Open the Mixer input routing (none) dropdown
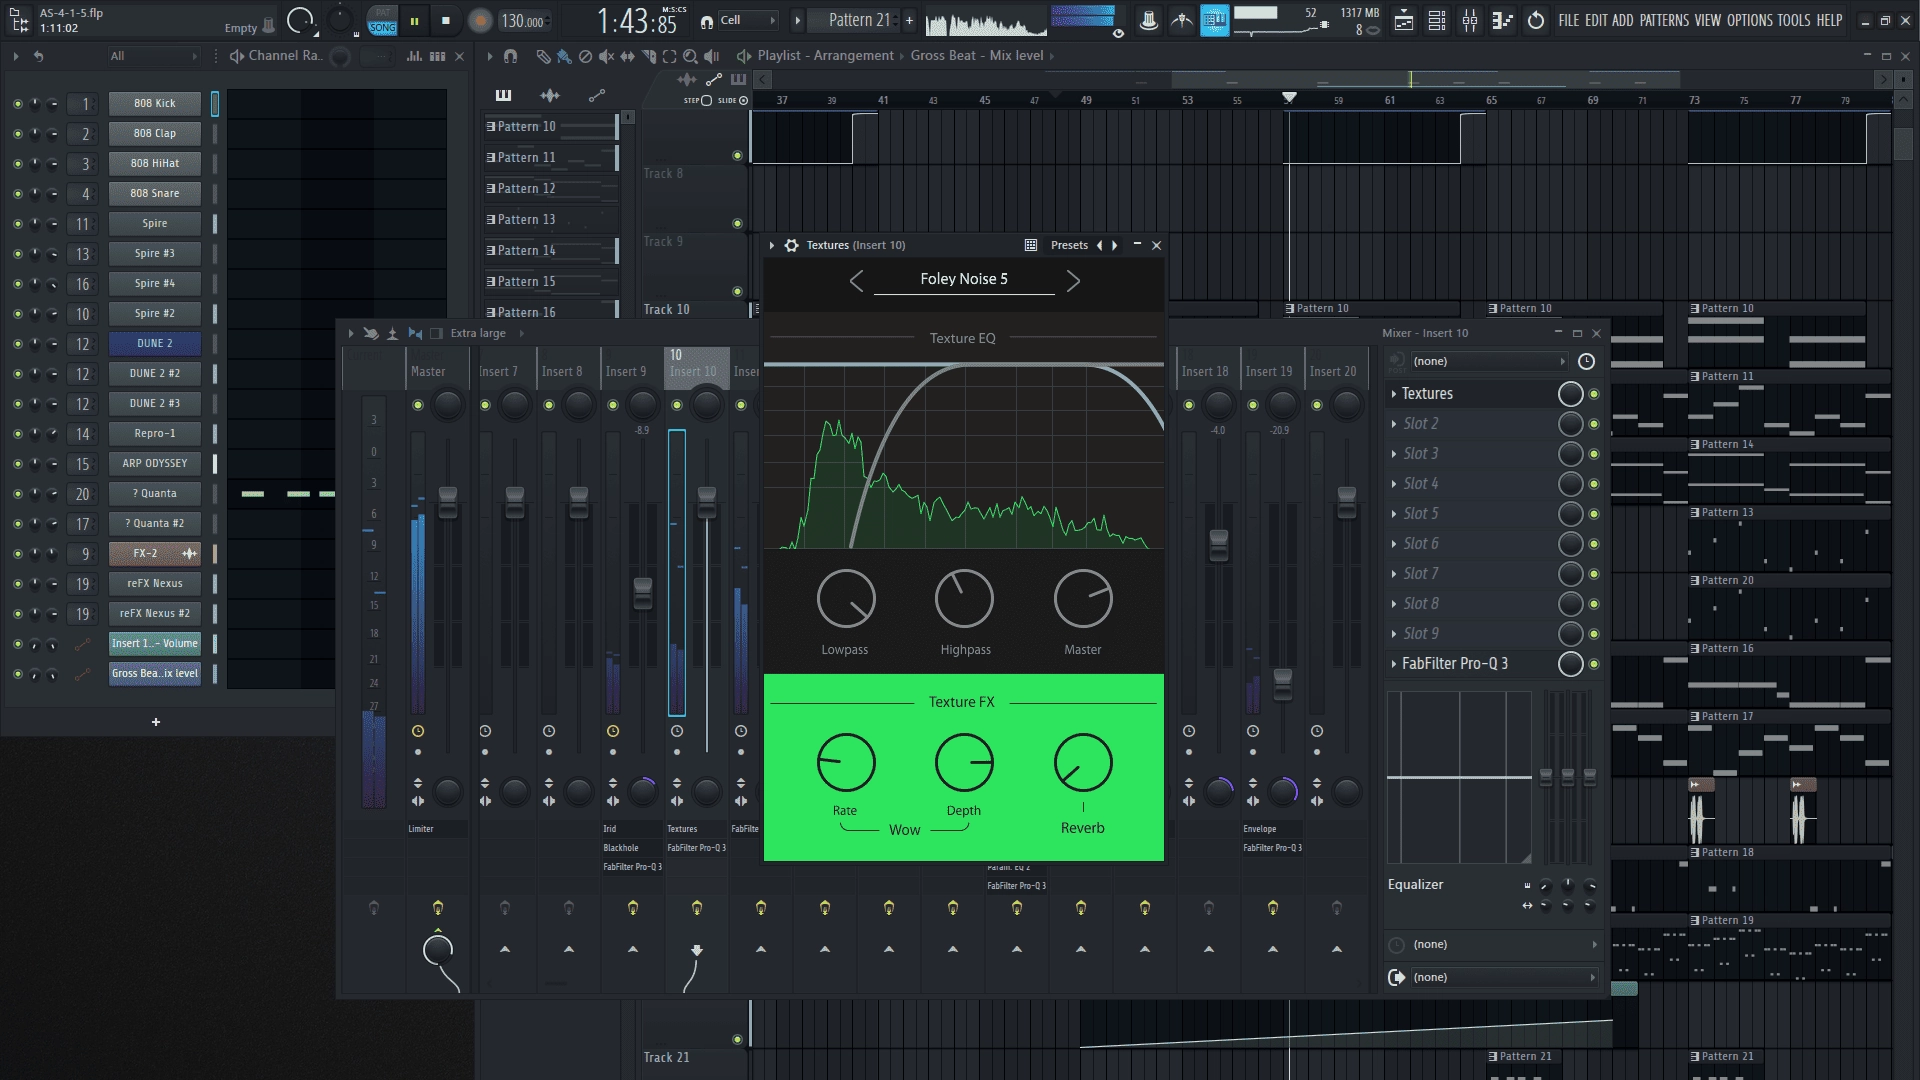 pos(1488,361)
